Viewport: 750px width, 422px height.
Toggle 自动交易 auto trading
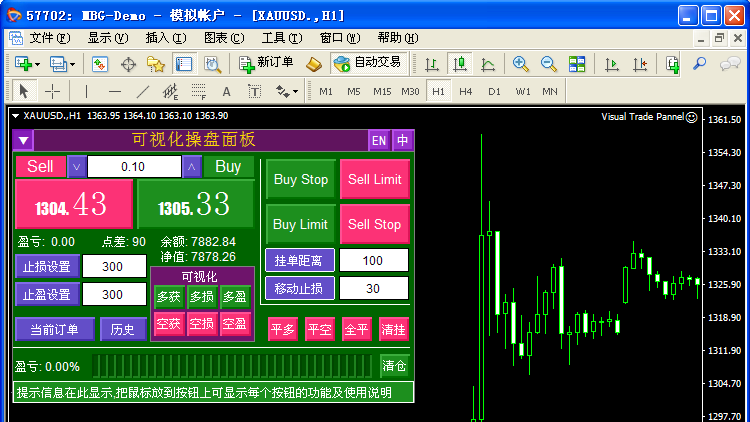tap(368, 63)
